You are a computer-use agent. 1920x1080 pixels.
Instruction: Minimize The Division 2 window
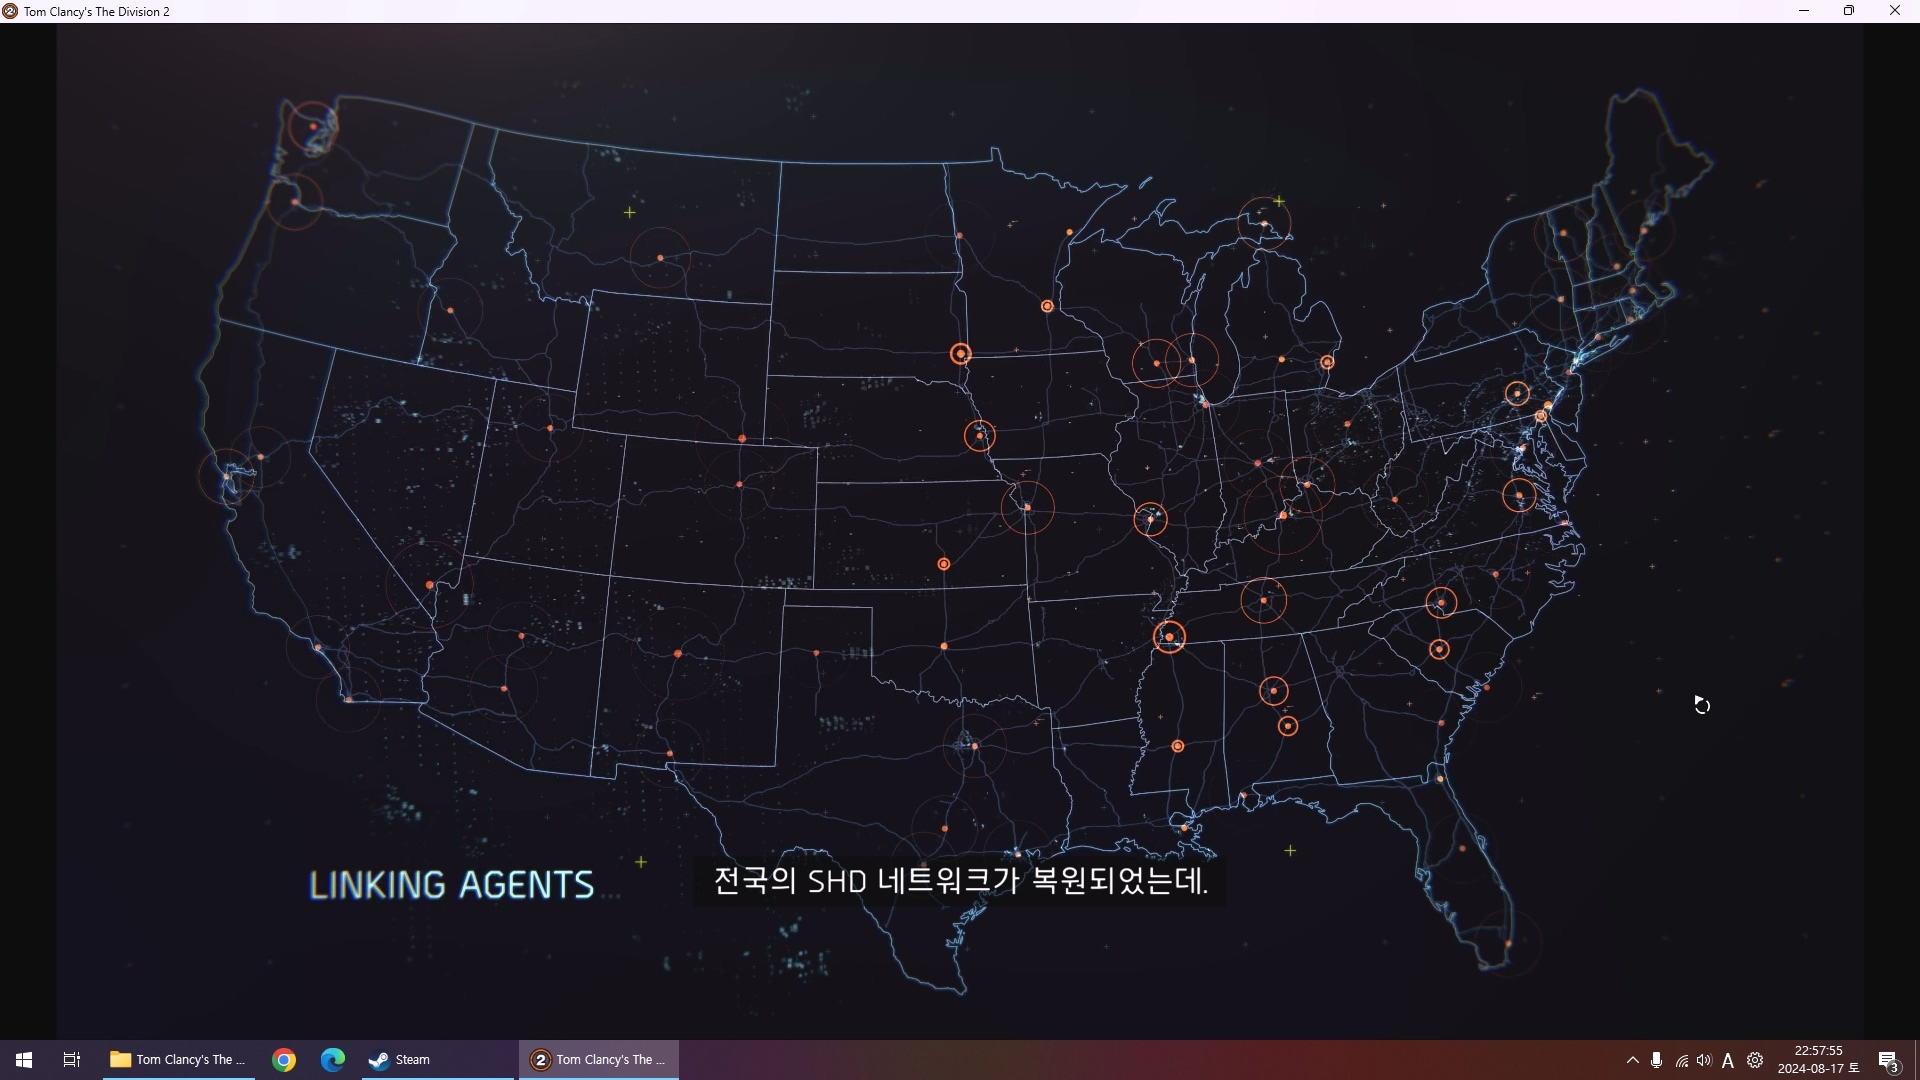click(x=1804, y=11)
